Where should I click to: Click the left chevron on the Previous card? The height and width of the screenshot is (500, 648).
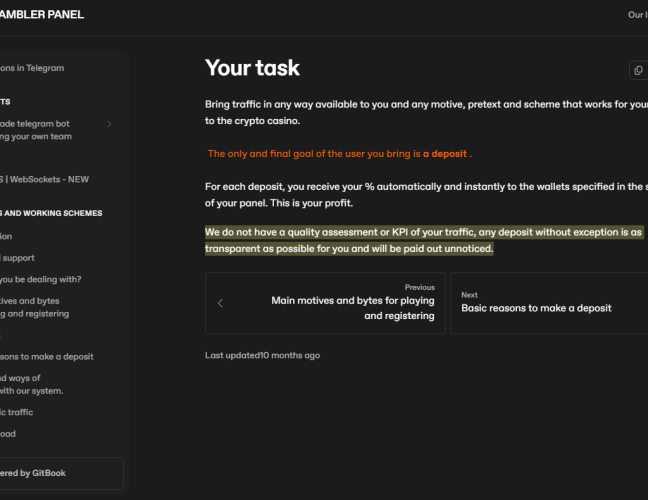[221, 303]
